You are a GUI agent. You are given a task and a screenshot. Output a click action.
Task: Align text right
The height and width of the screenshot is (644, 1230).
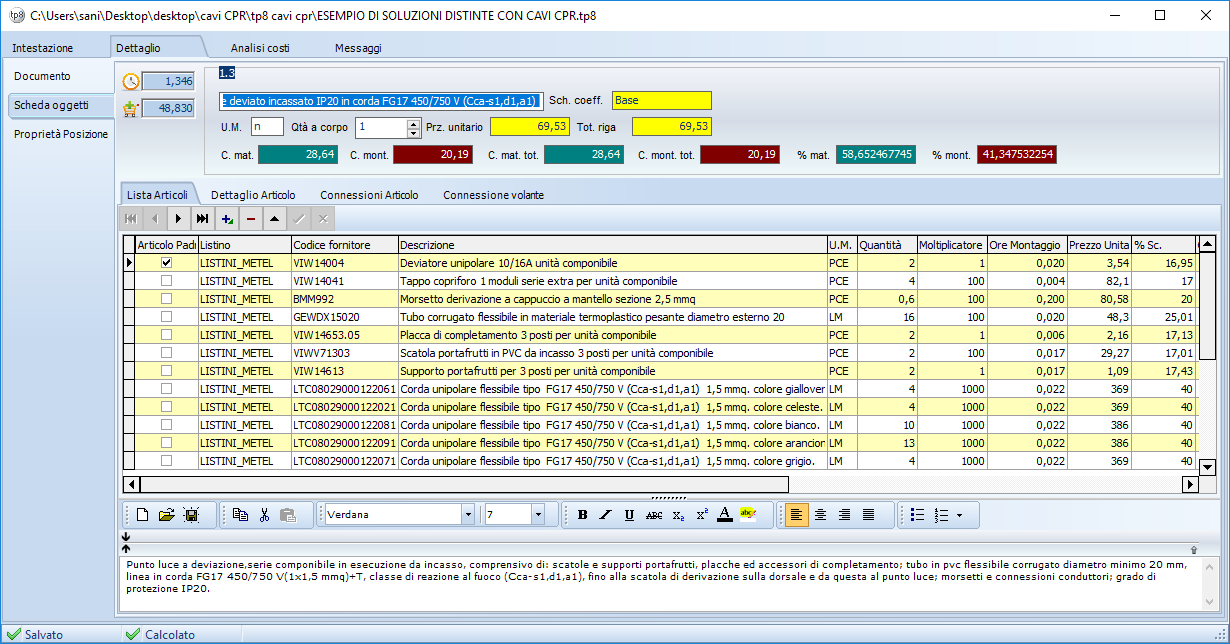(x=844, y=514)
